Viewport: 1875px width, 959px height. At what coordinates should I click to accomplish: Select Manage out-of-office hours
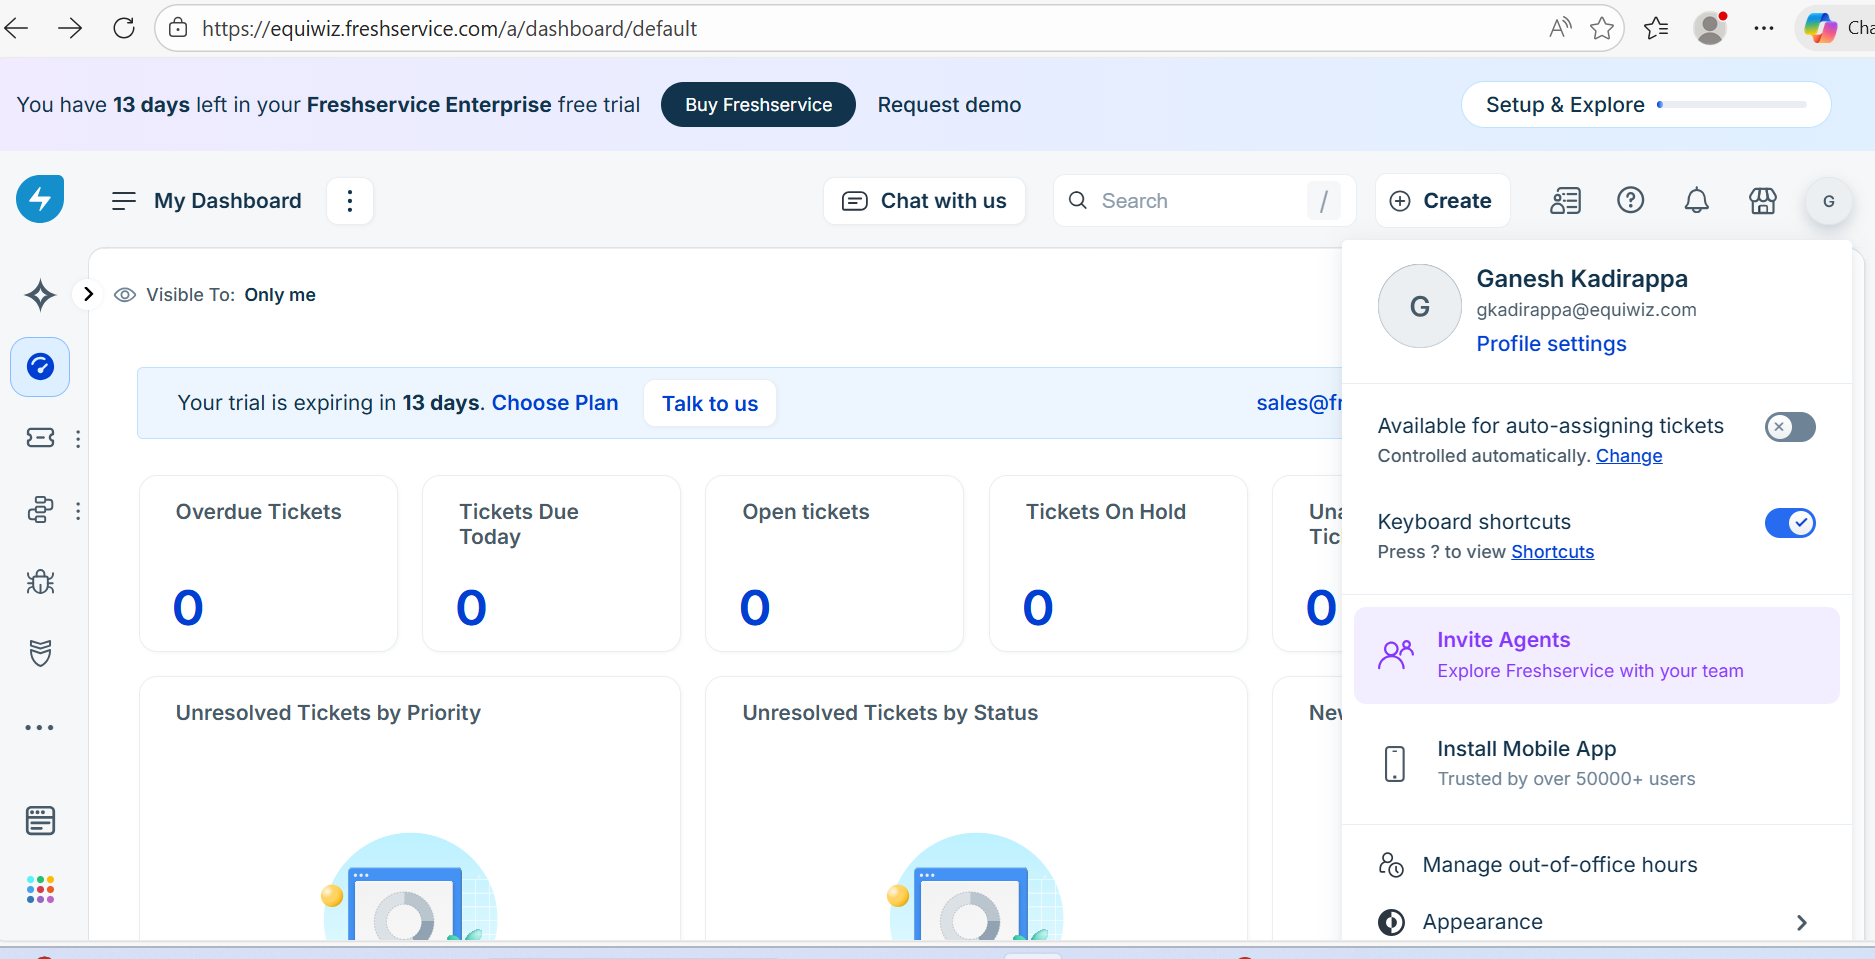coord(1559,865)
